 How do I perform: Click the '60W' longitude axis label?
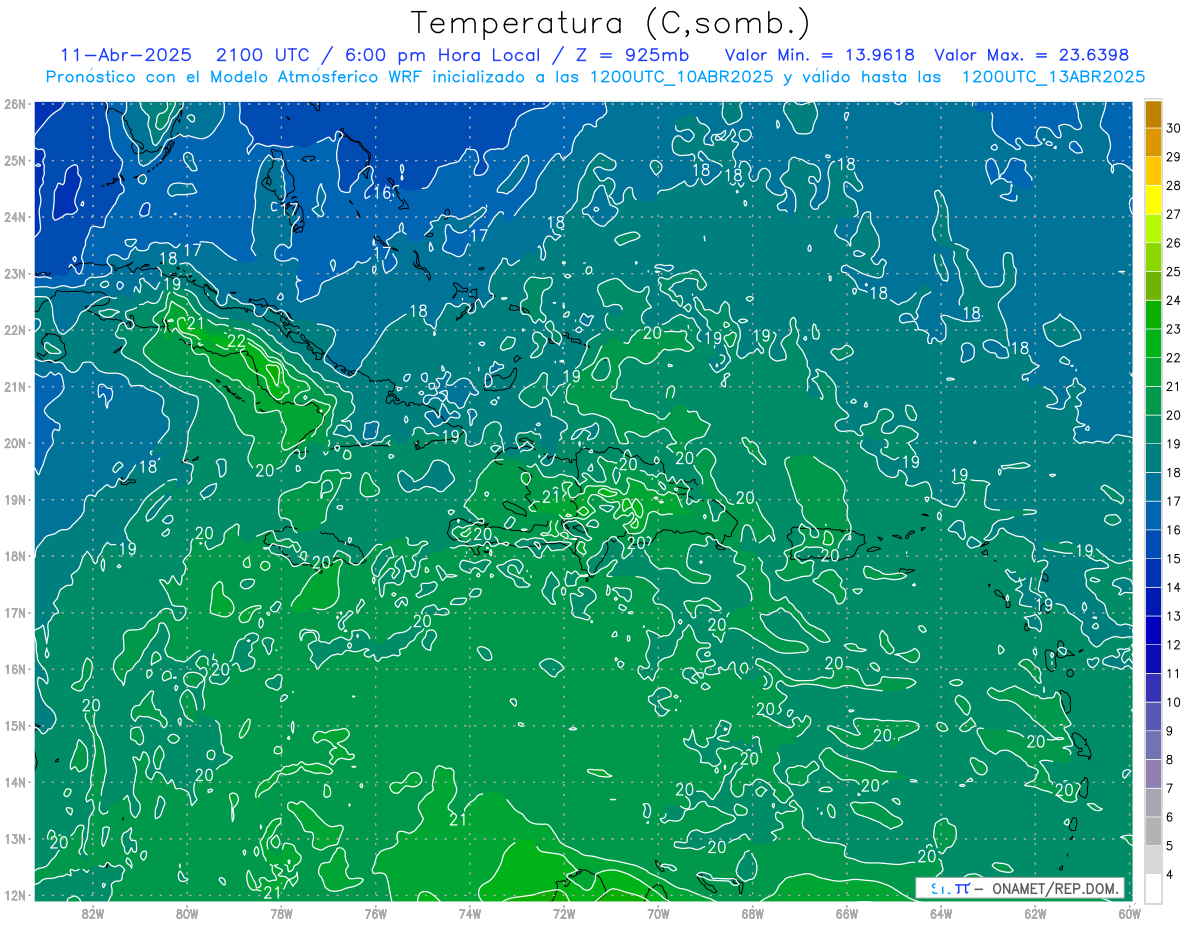[1129, 913]
